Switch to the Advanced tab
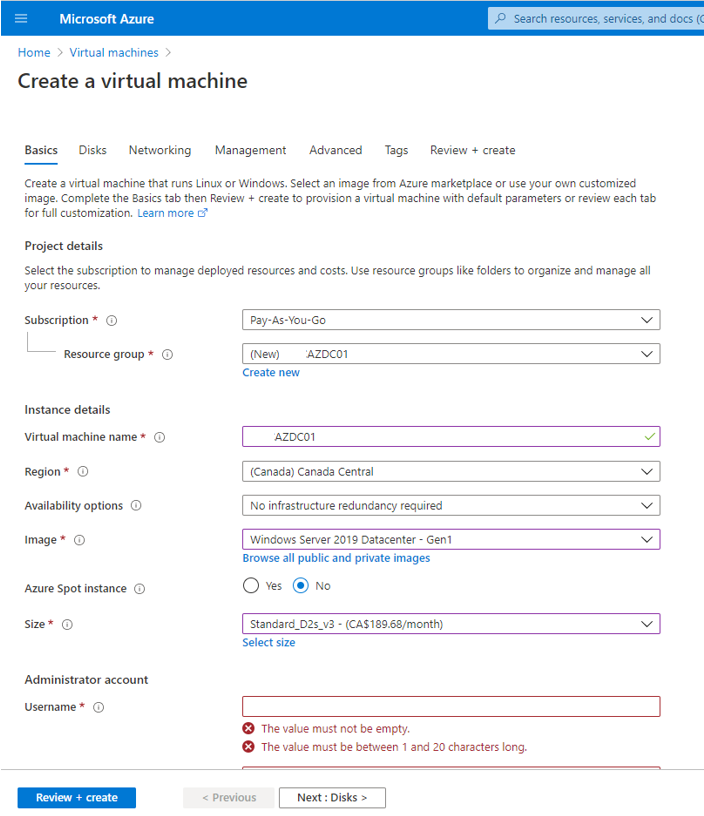Image resolution: width=704 pixels, height=816 pixels. click(x=336, y=150)
